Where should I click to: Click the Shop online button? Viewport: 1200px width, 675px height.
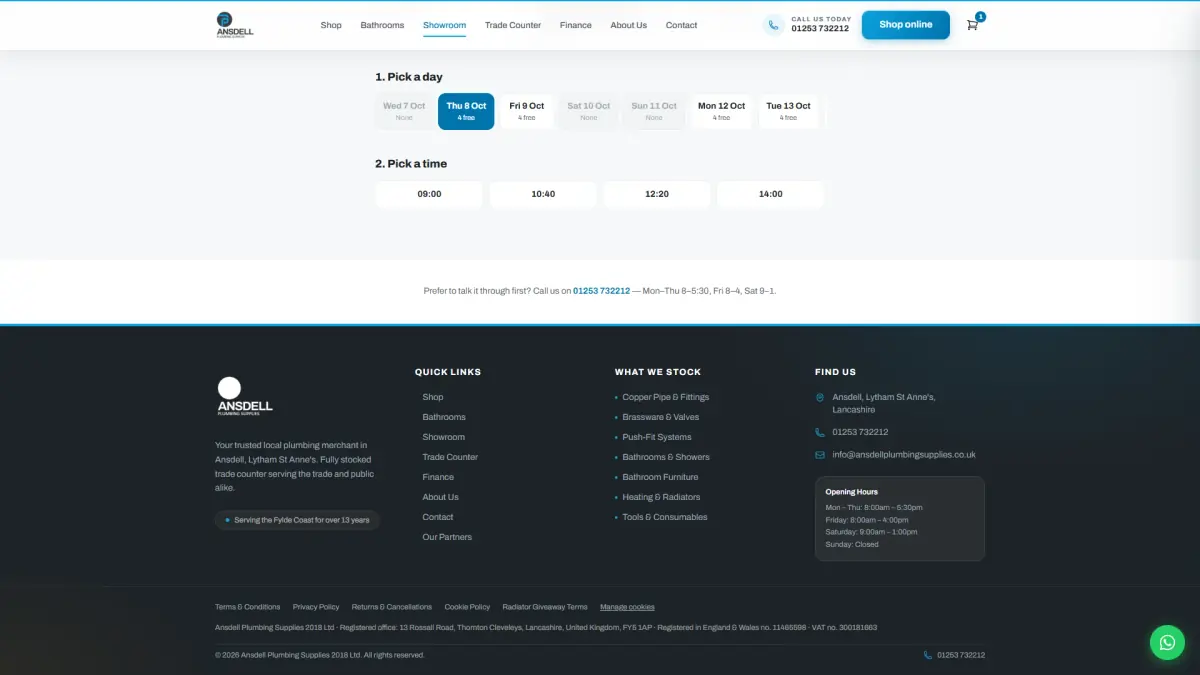(906, 25)
